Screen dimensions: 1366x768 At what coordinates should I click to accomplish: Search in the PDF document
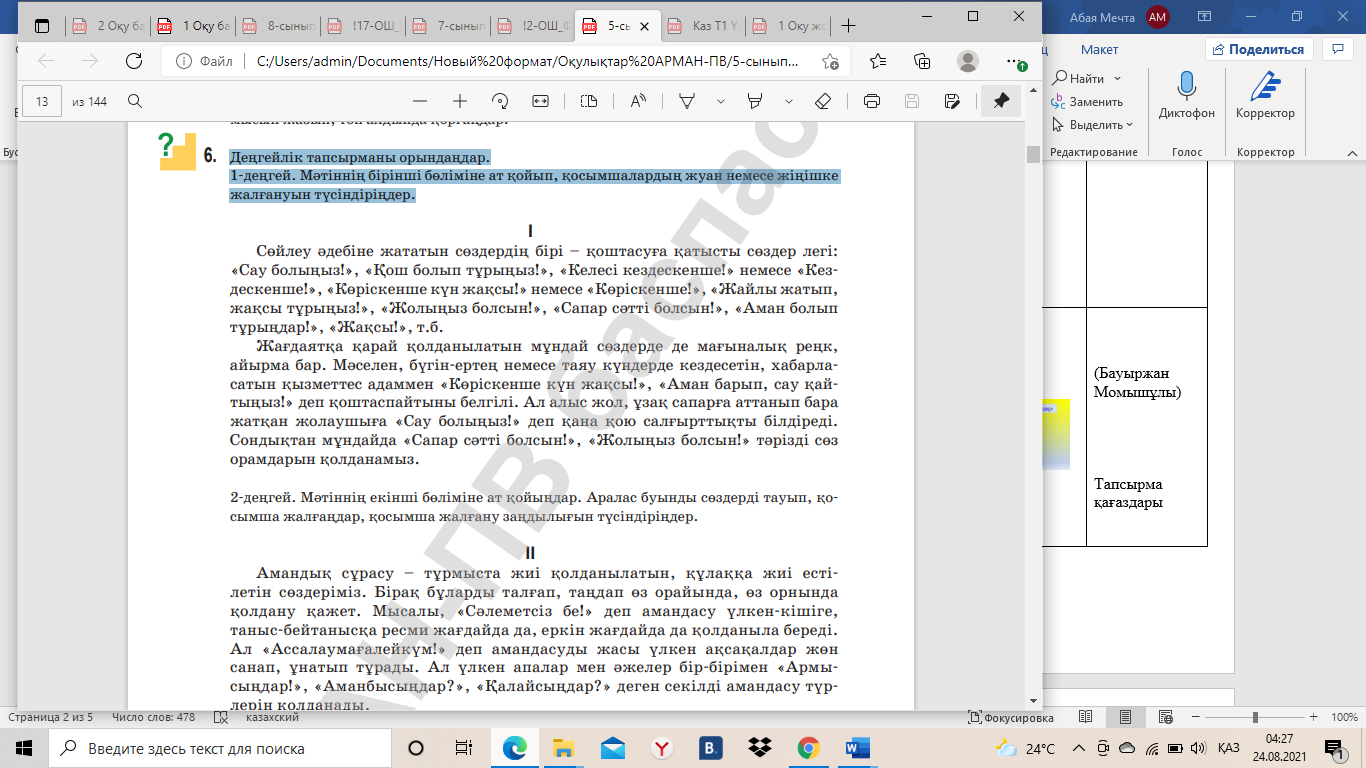click(135, 101)
